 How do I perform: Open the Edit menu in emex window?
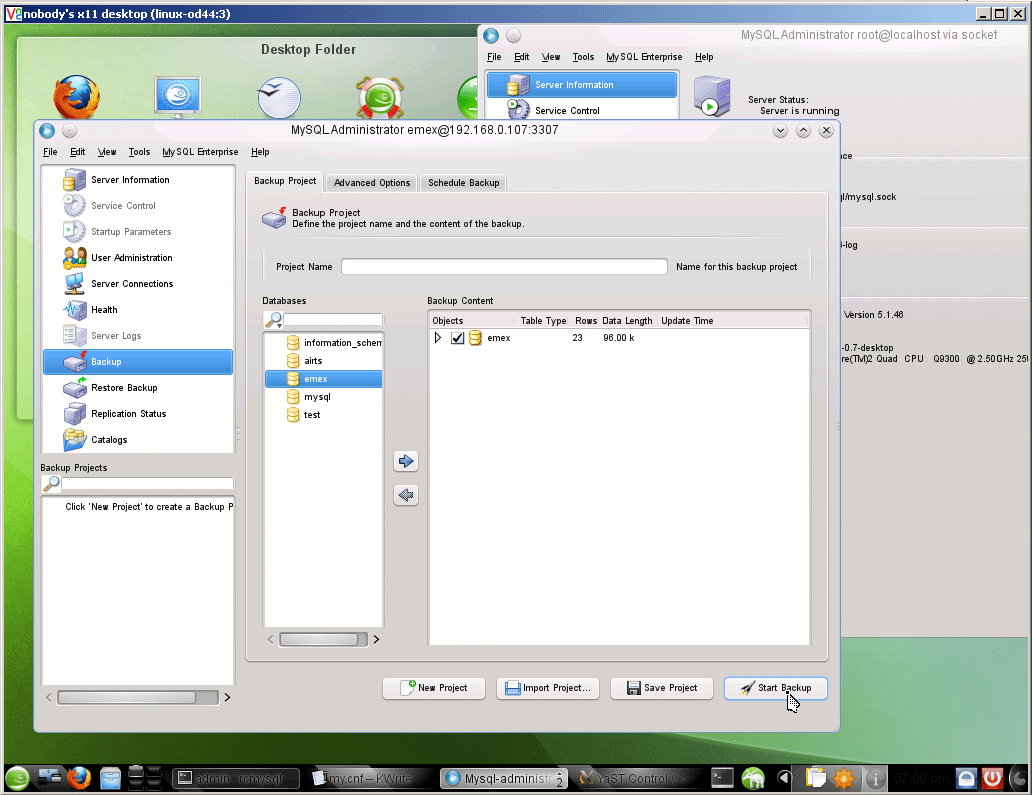(78, 152)
